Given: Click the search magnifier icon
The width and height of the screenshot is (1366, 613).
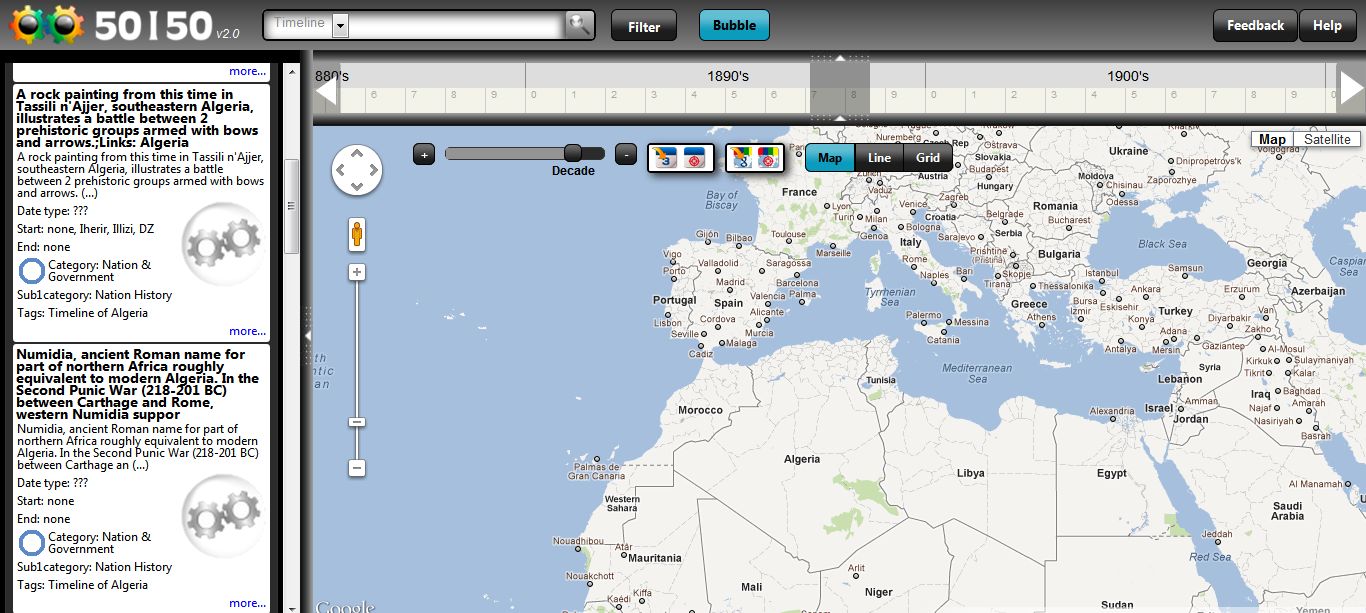Looking at the screenshot, I should tap(579, 25).
